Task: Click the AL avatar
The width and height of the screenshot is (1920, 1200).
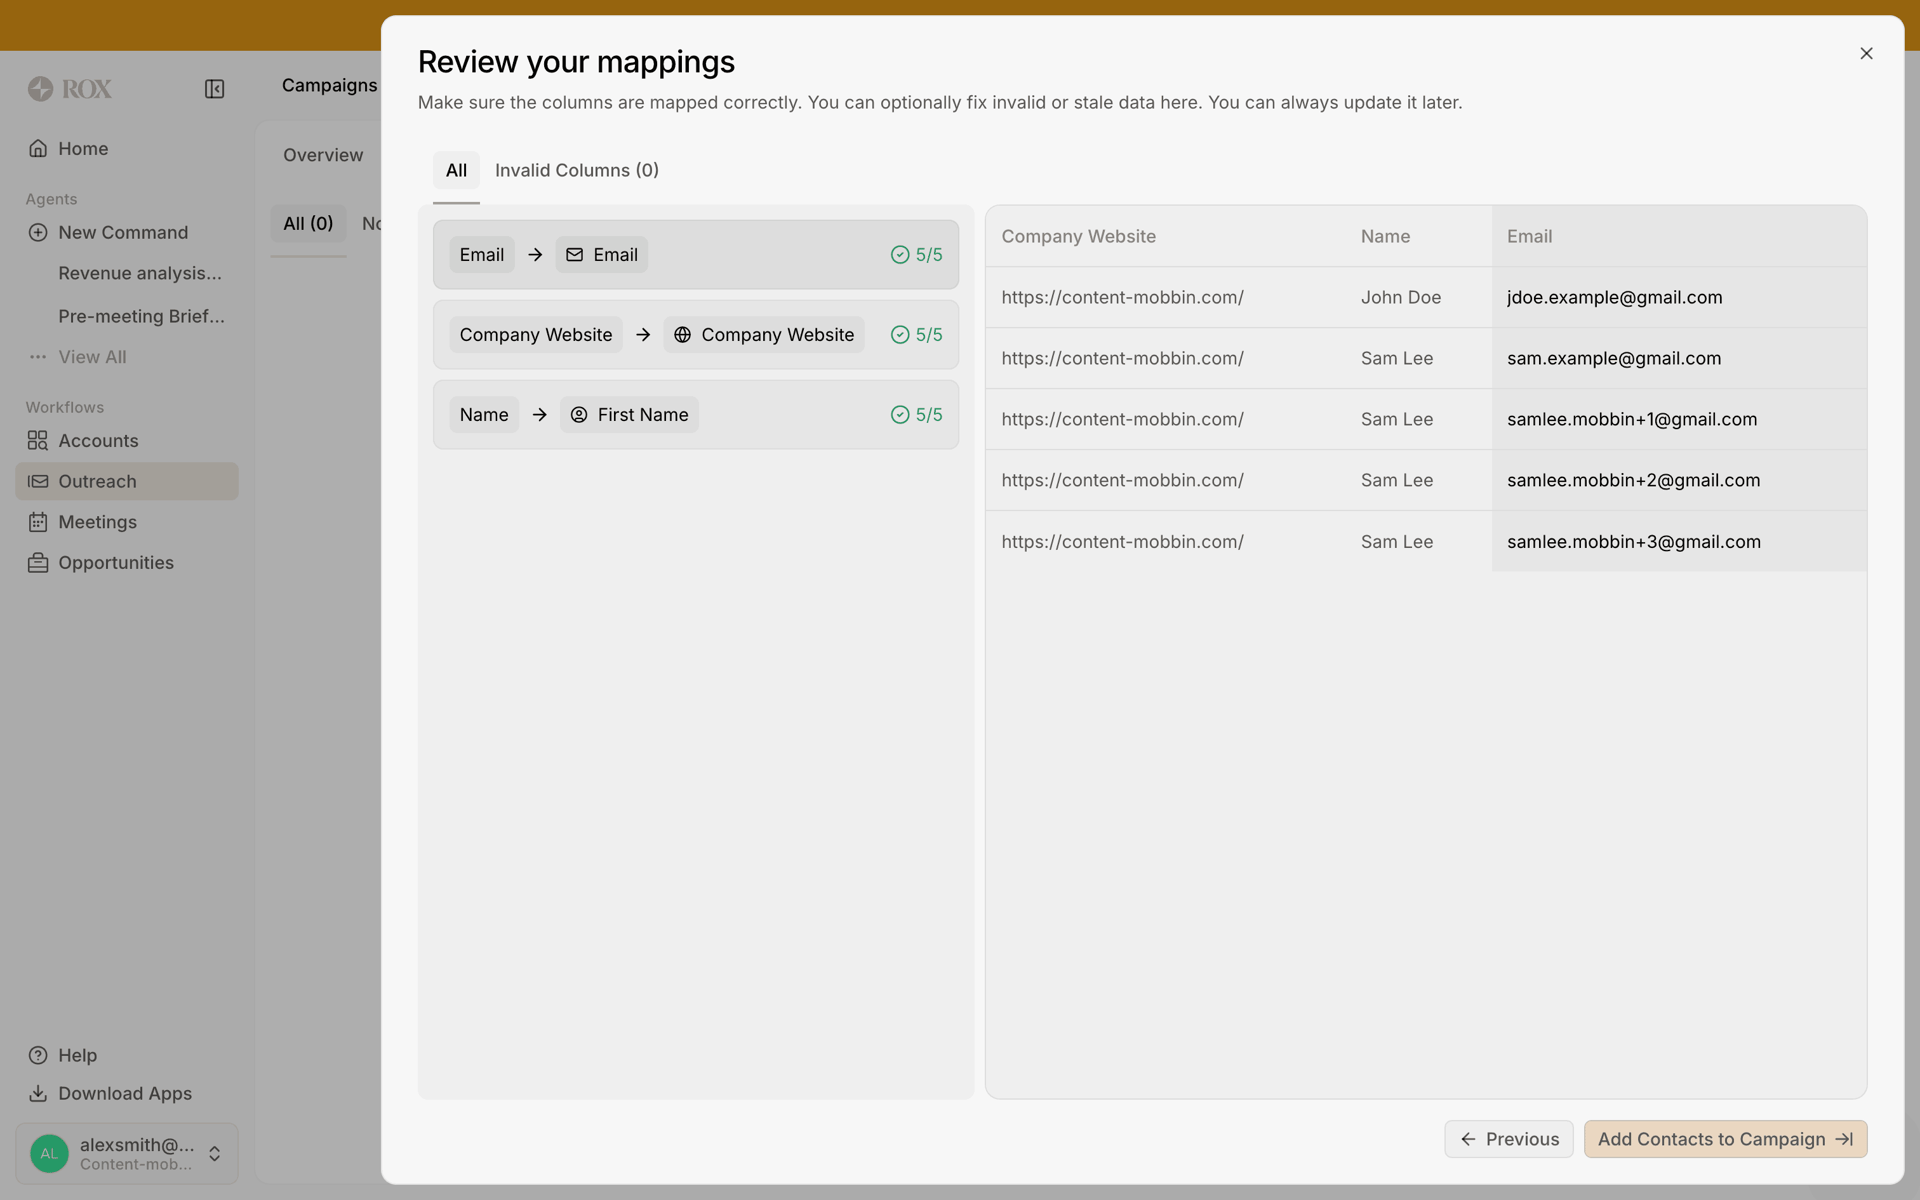Action: tap(49, 1154)
